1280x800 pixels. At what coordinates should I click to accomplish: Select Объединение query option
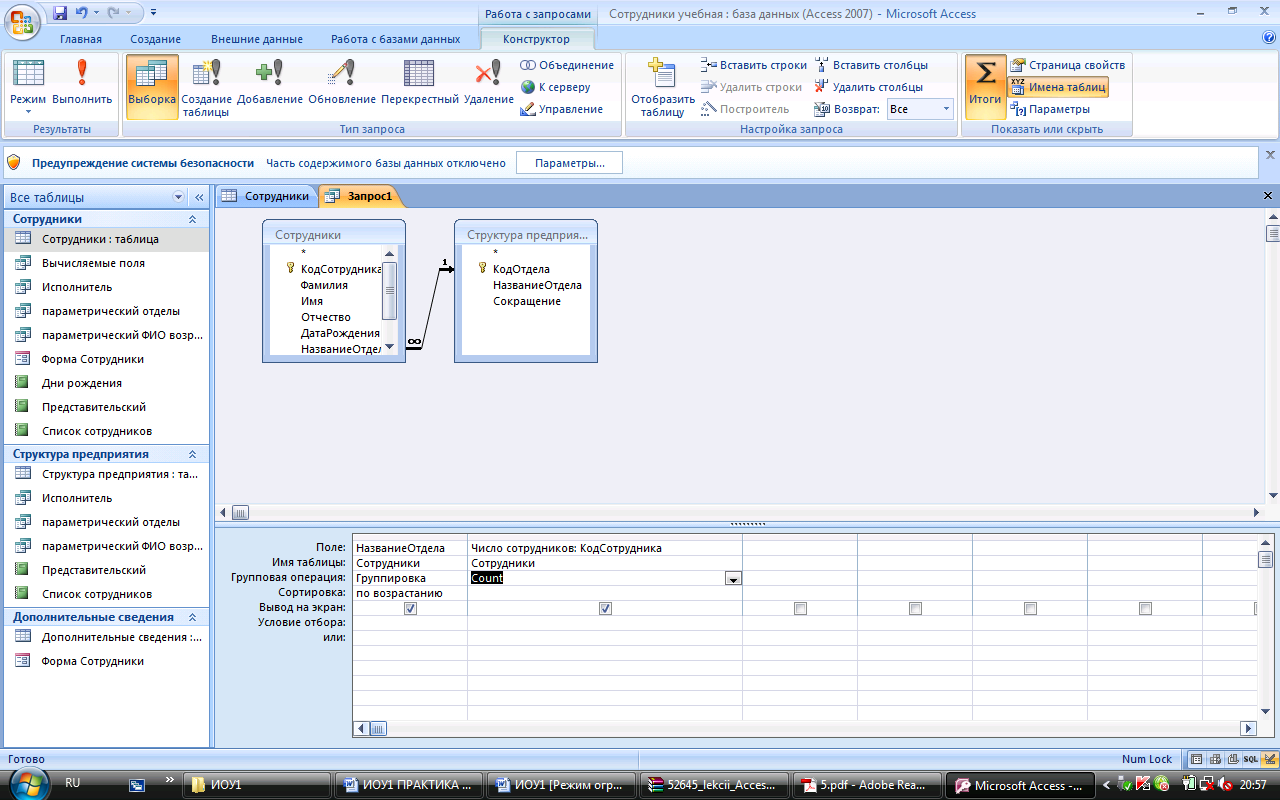point(567,65)
